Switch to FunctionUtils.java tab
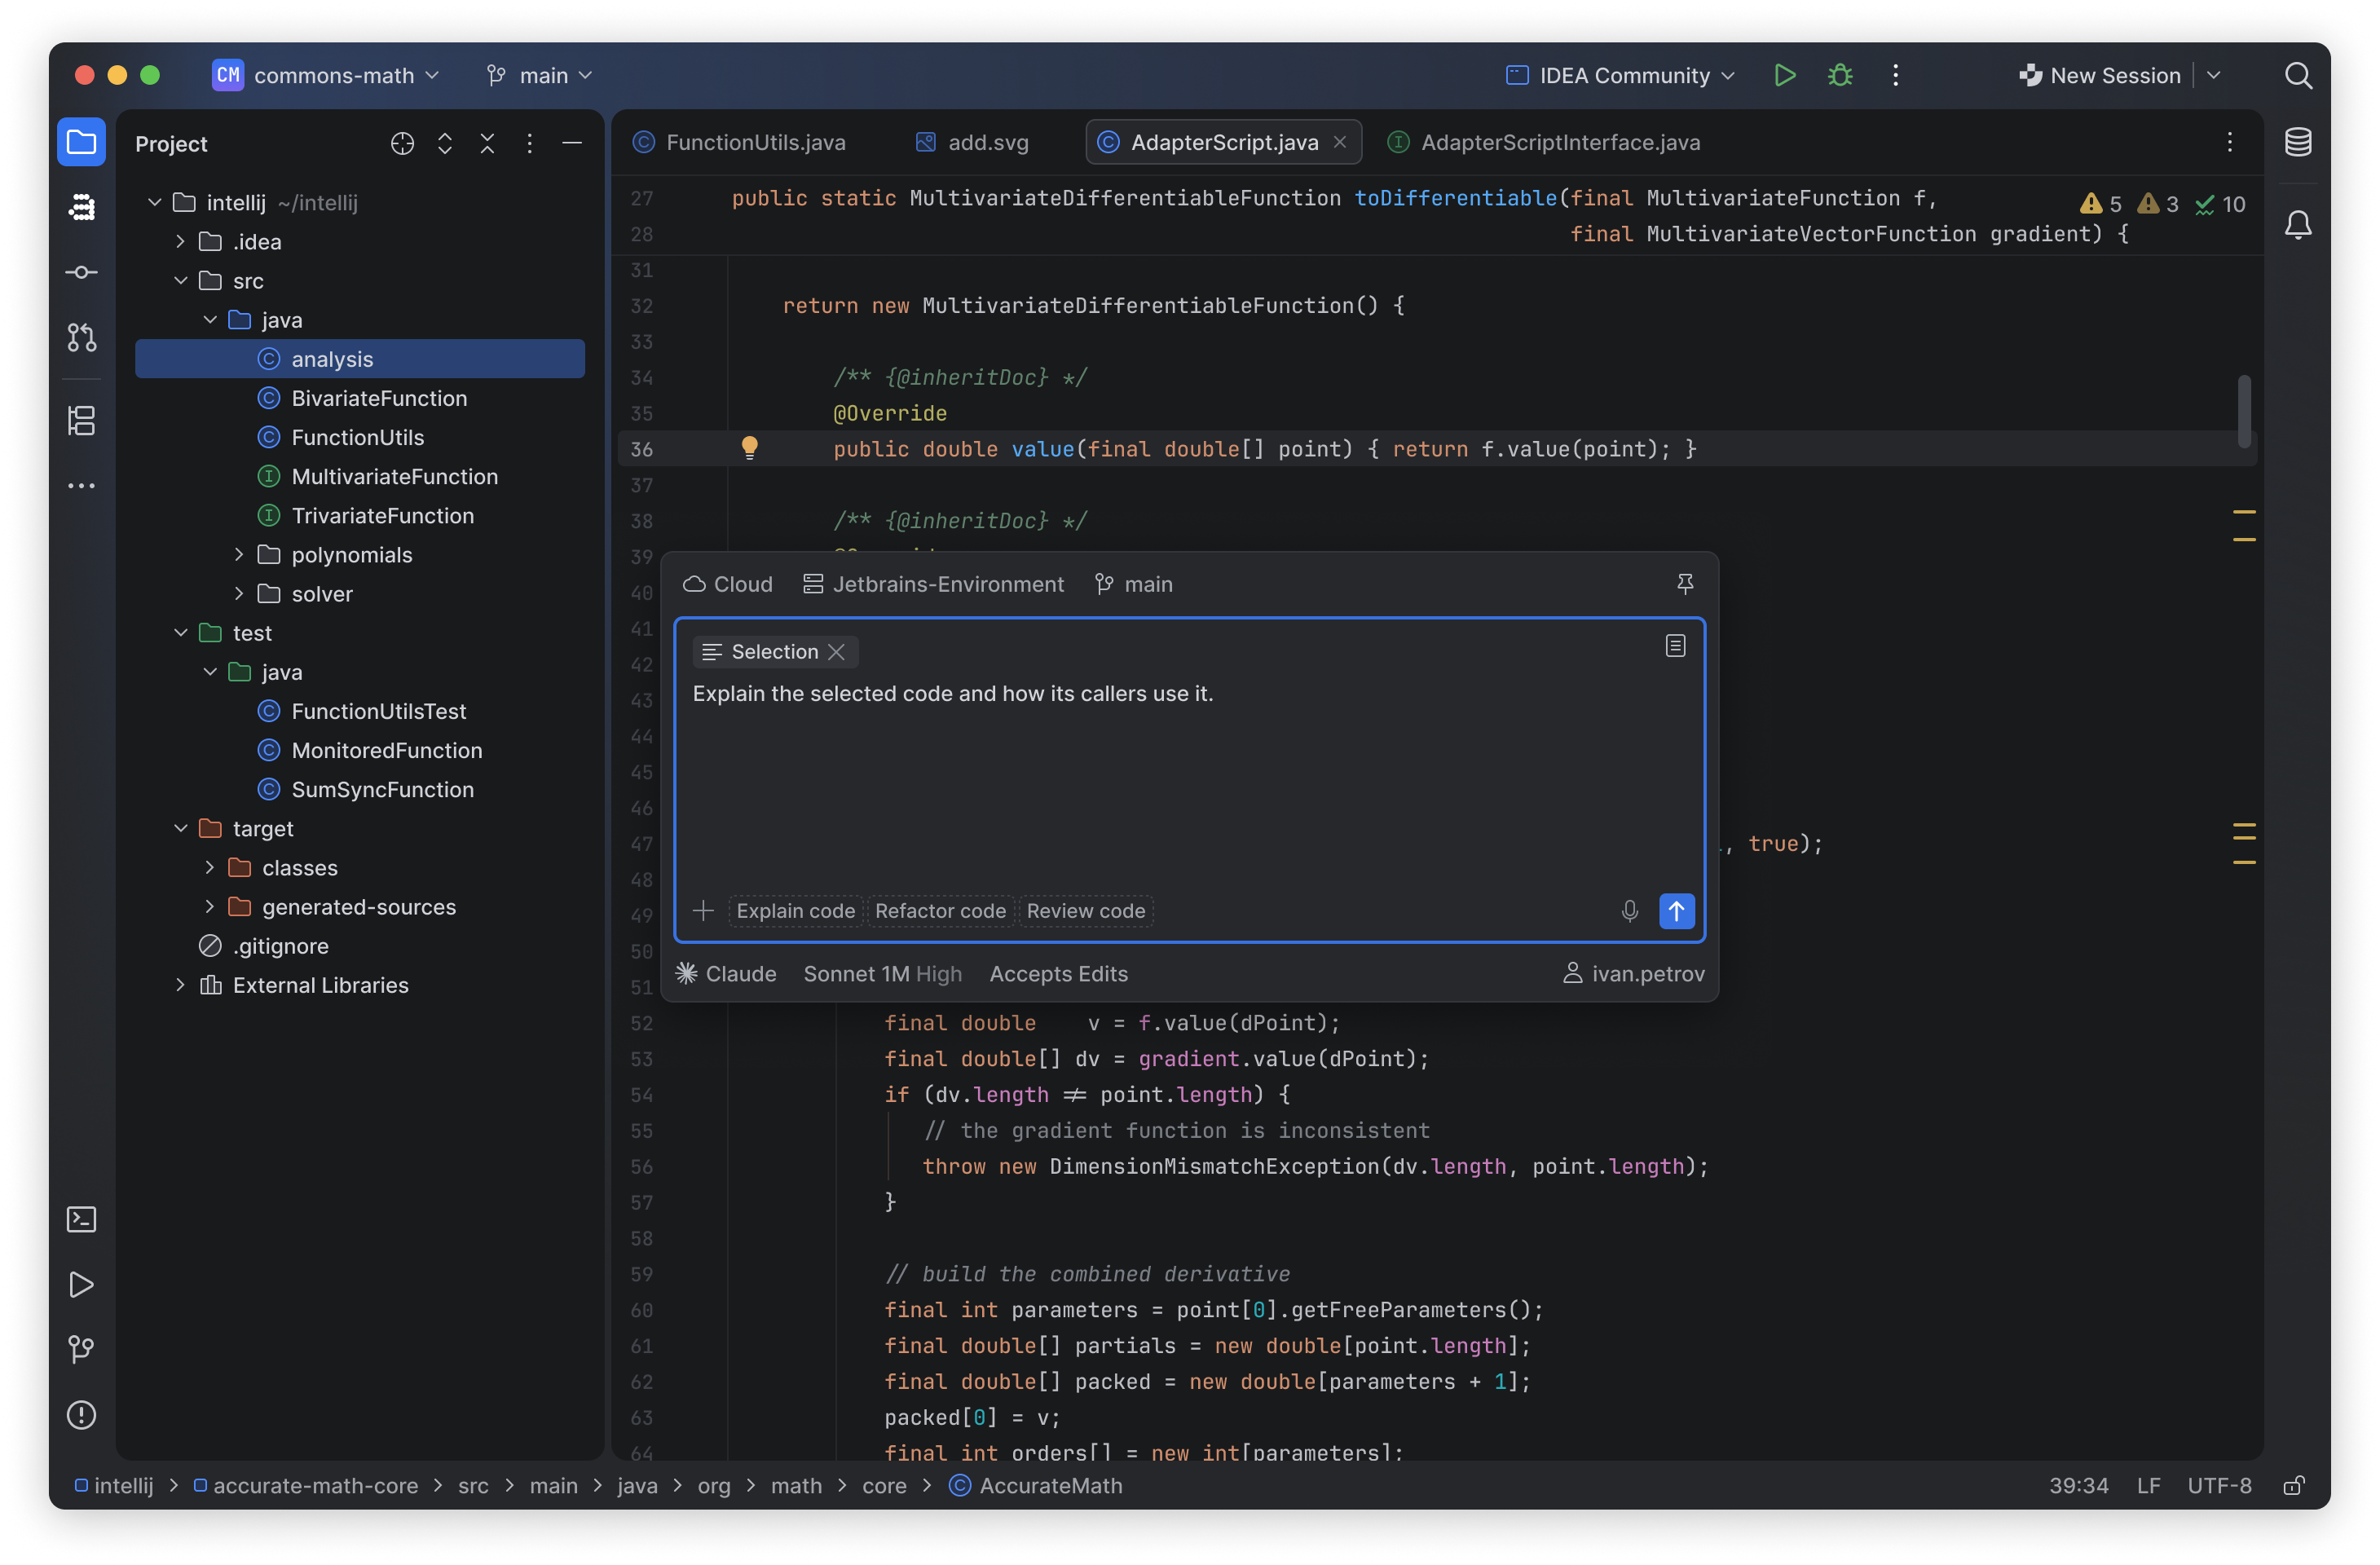 (739, 143)
